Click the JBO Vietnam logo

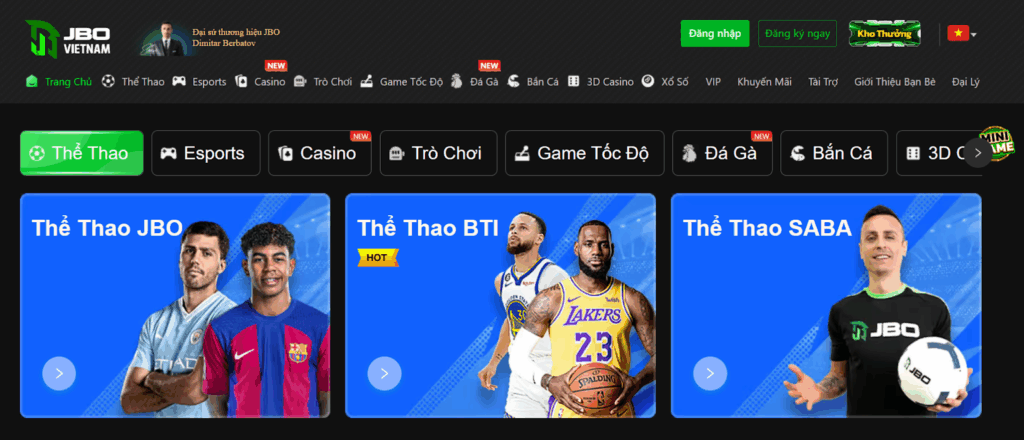click(x=68, y=39)
